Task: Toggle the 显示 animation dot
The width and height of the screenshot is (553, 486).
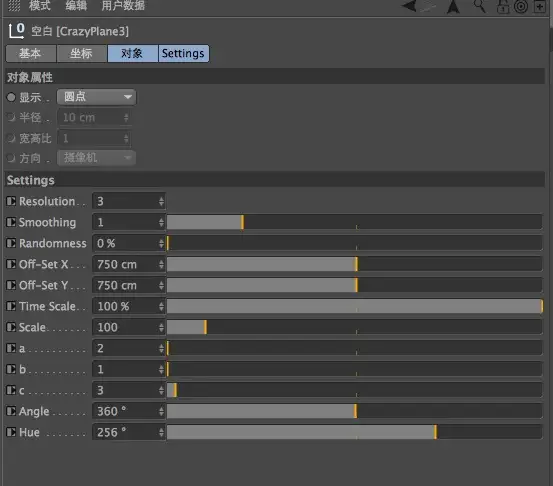Action: point(11,97)
